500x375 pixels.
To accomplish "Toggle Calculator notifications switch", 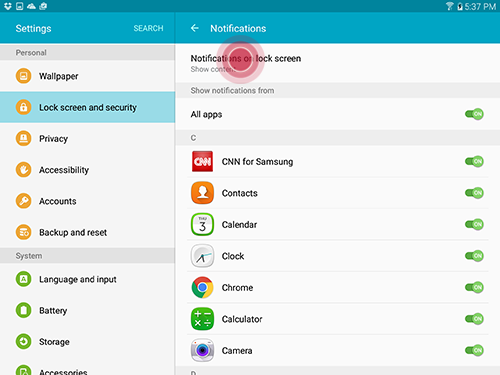I will 474,319.
